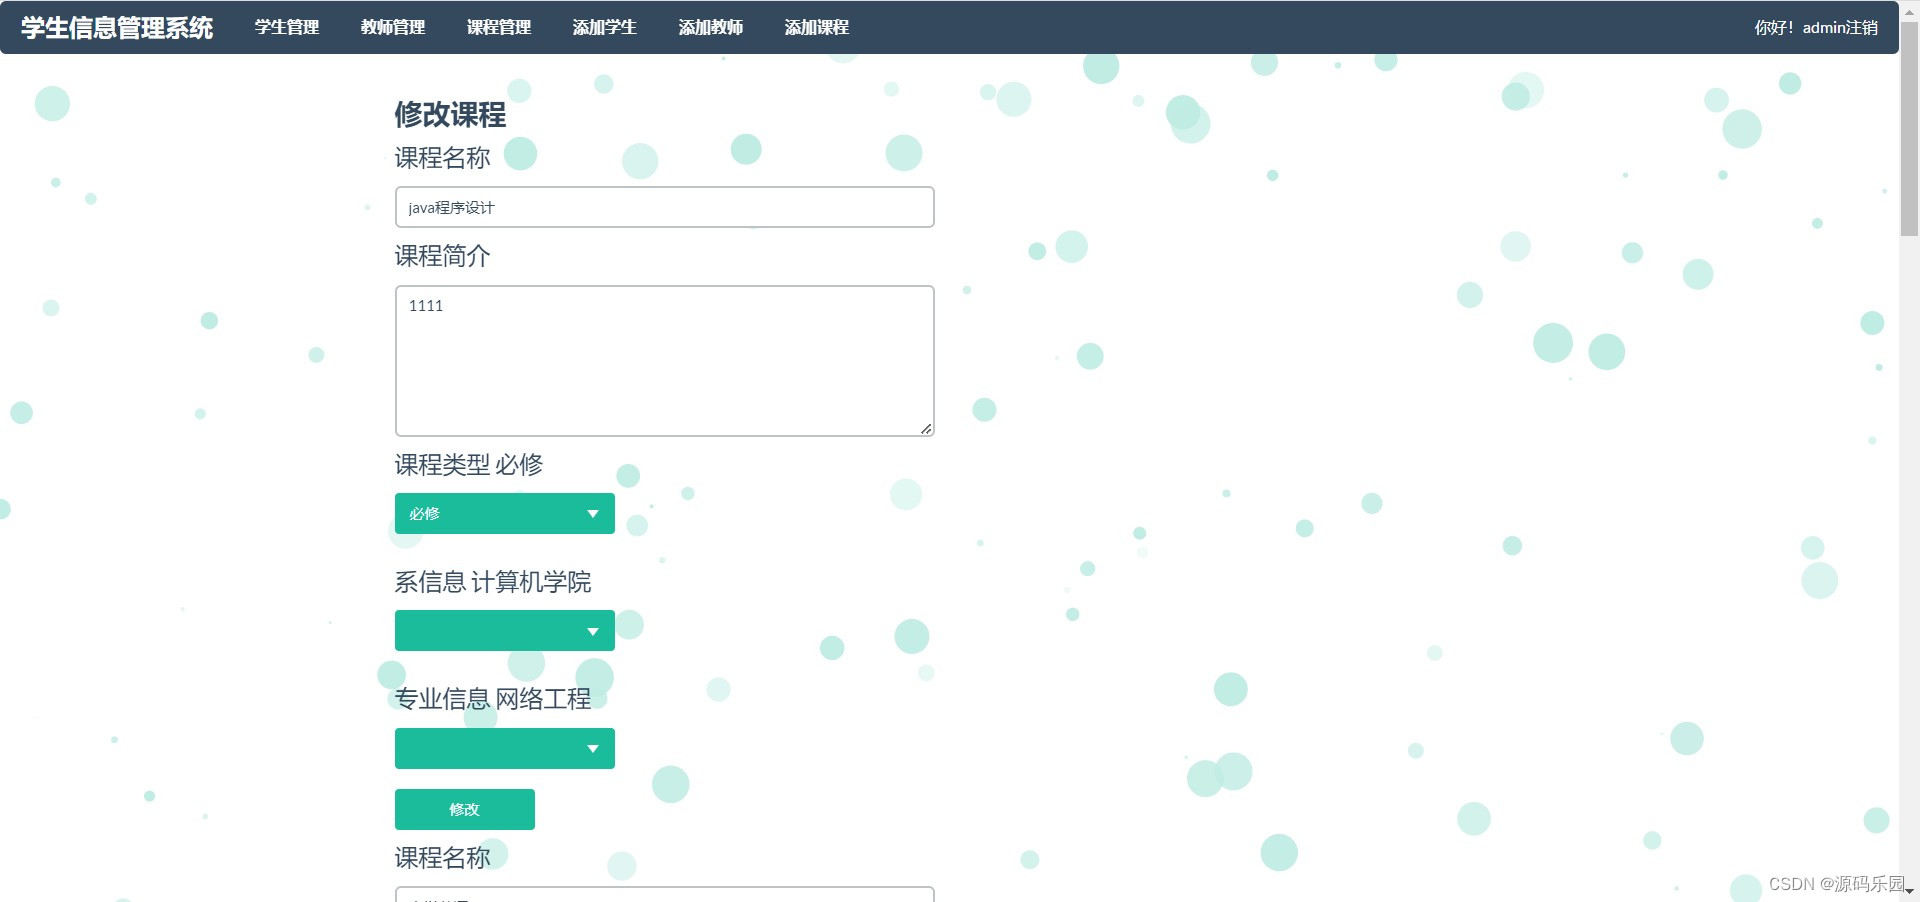Open the 课程类型 必修 dropdown
Image resolution: width=1920 pixels, height=902 pixels.
[504, 513]
